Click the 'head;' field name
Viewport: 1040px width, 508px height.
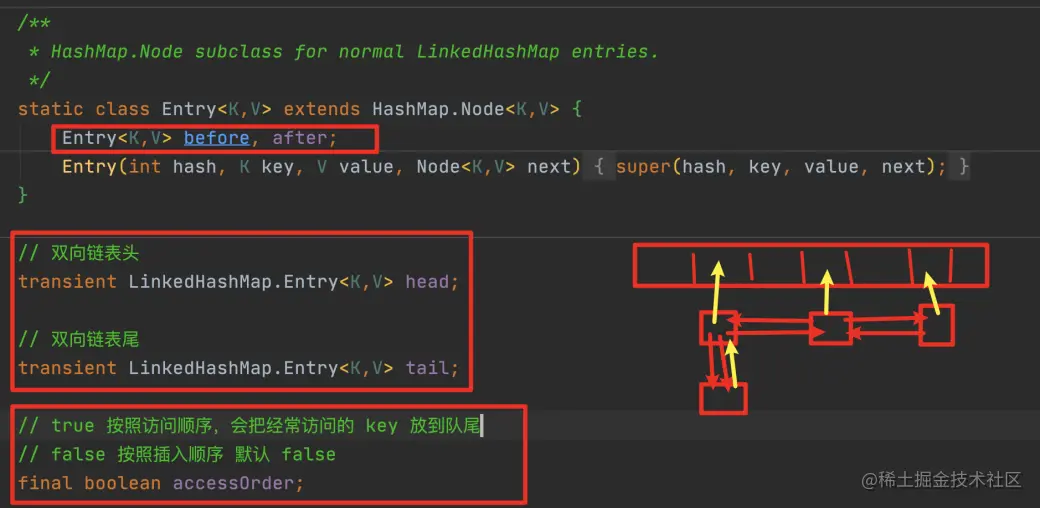(x=432, y=281)
